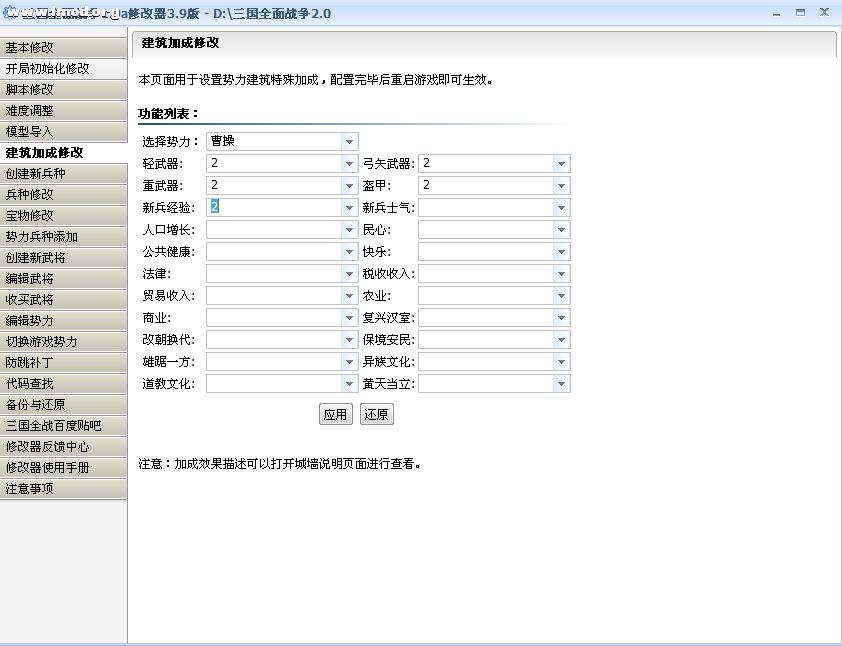Minimize the modifier window

click(777, 13)
